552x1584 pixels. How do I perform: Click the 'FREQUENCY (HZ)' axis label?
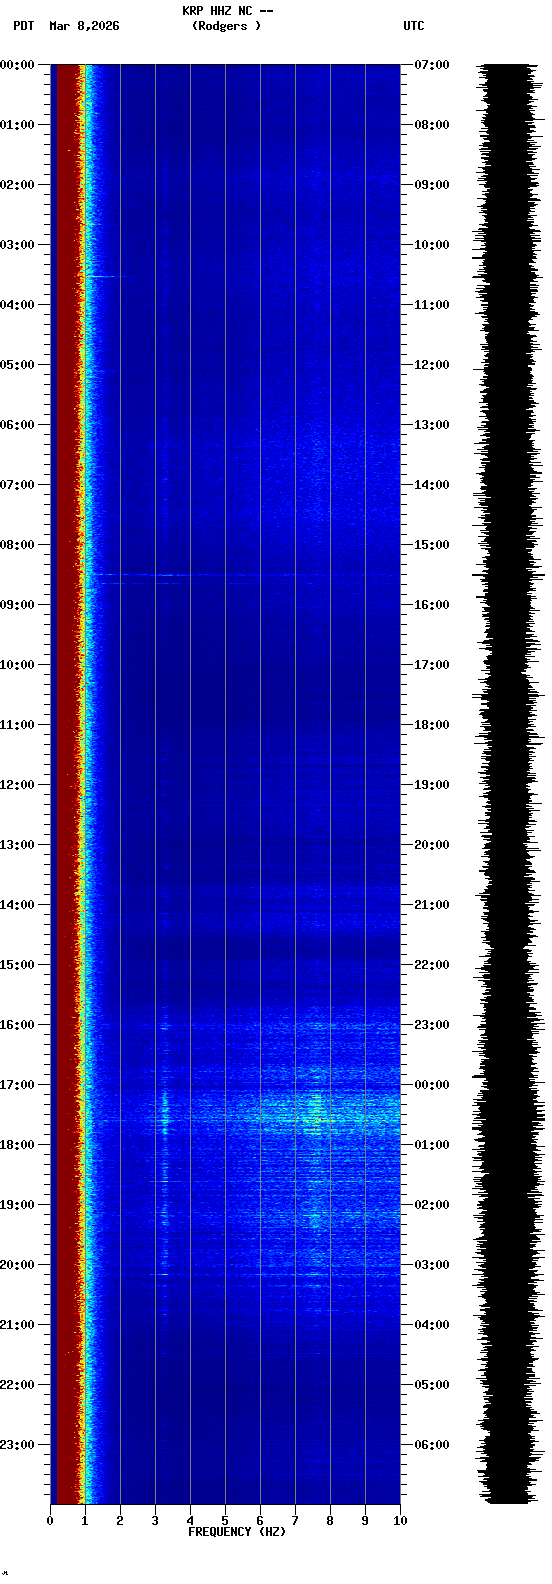[x=237, y=1532]
